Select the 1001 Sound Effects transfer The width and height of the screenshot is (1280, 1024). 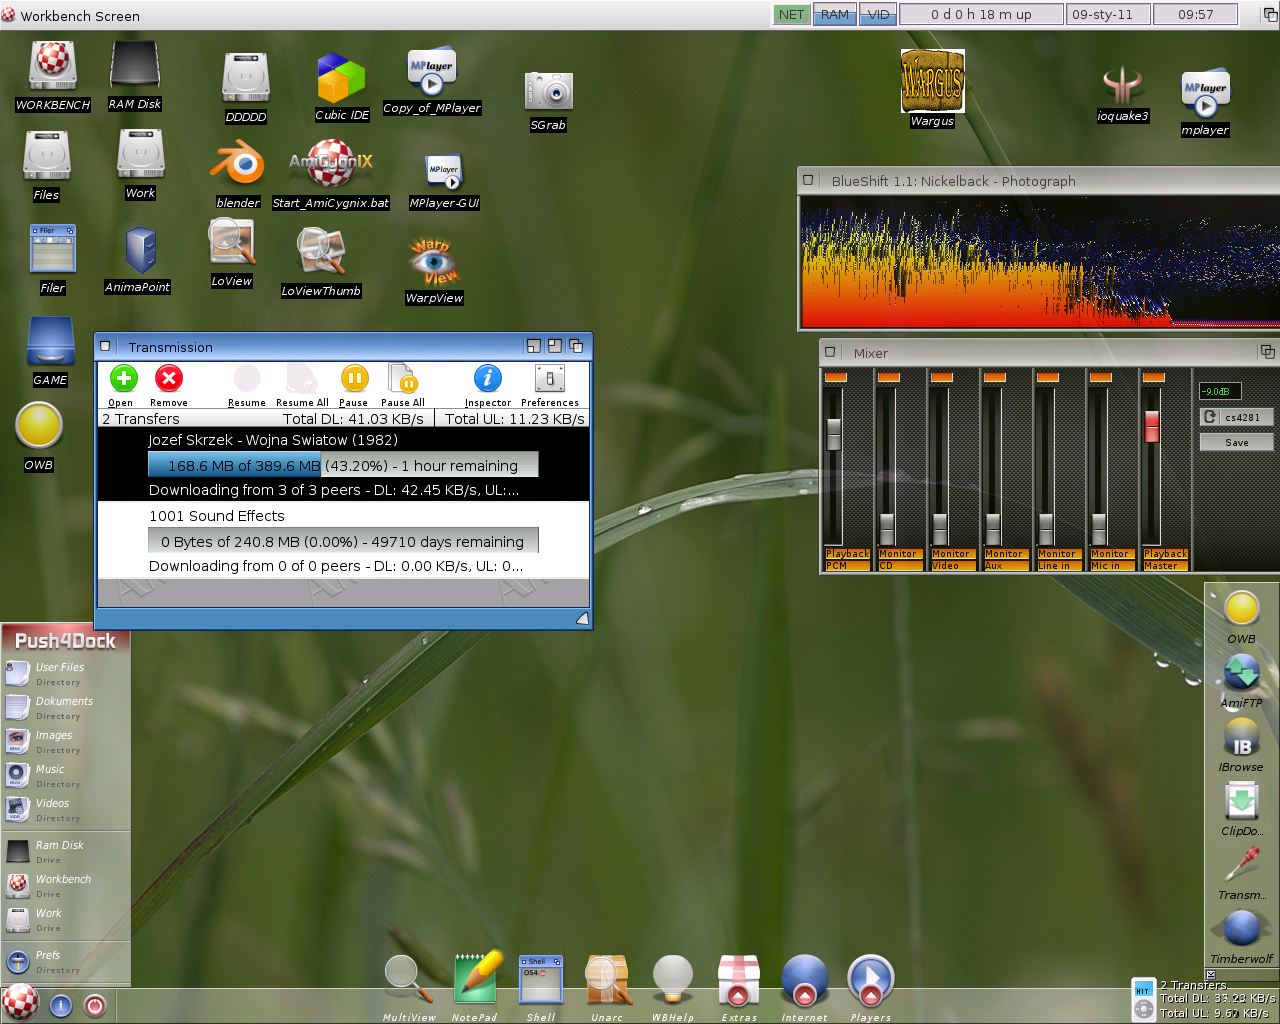pos(343,540)
